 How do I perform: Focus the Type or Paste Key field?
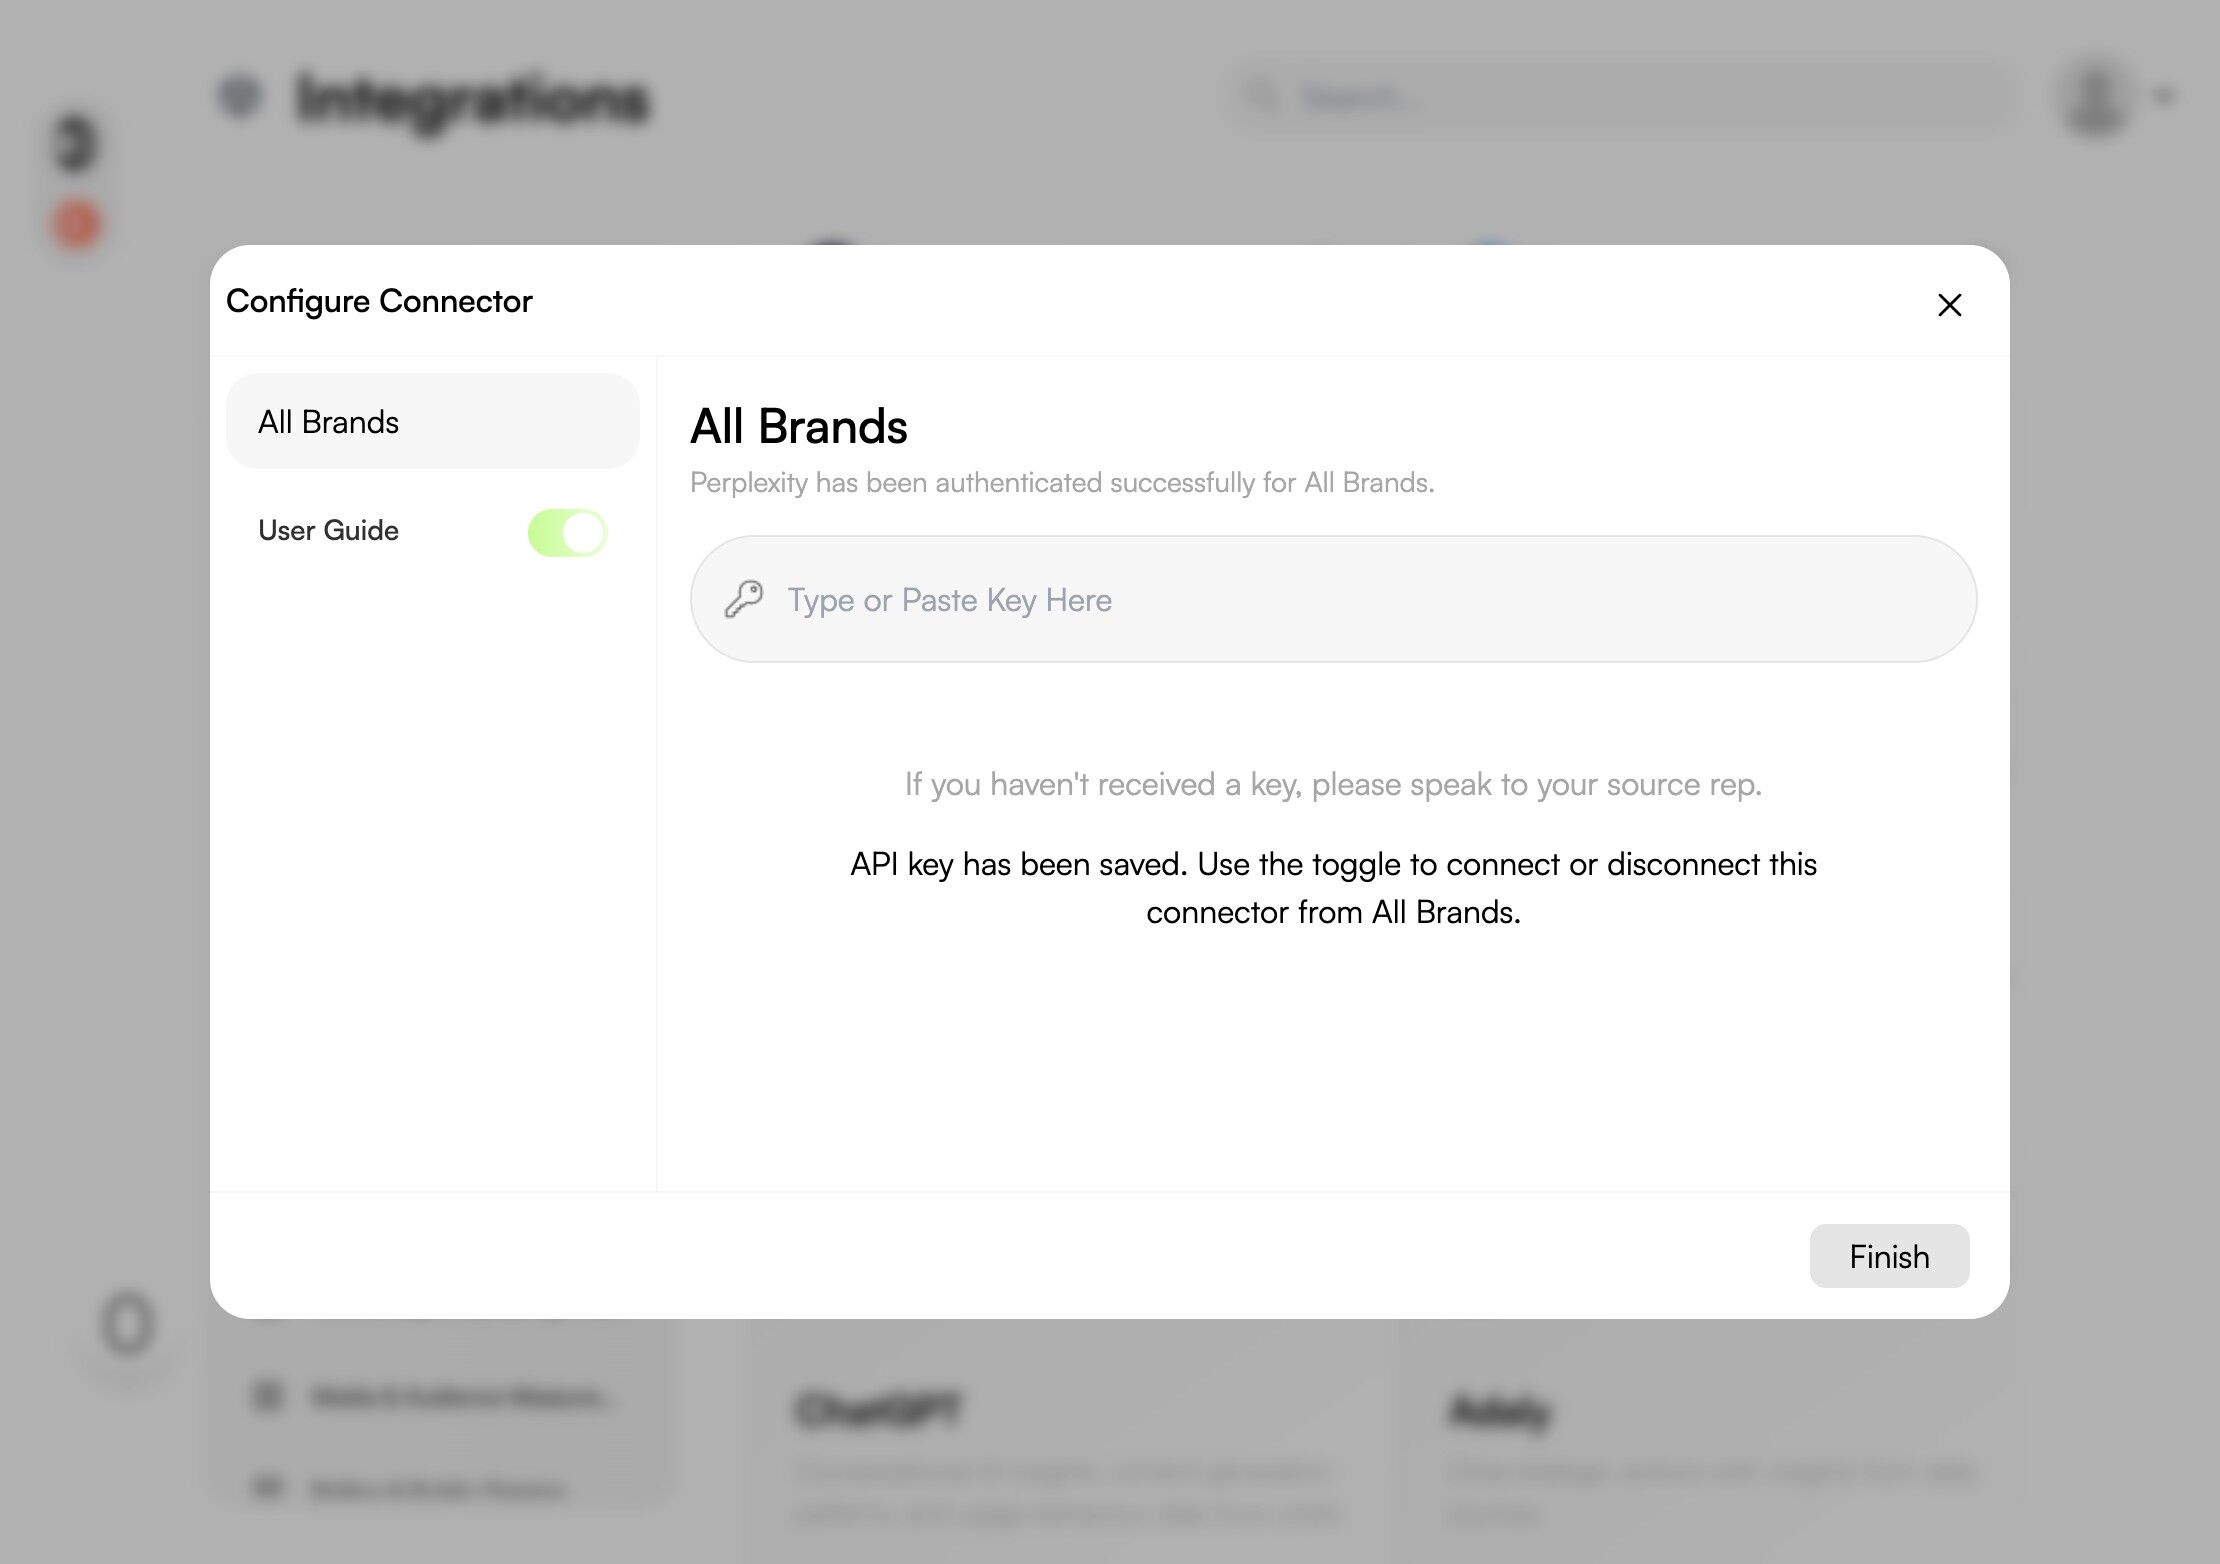(1350, 599)
